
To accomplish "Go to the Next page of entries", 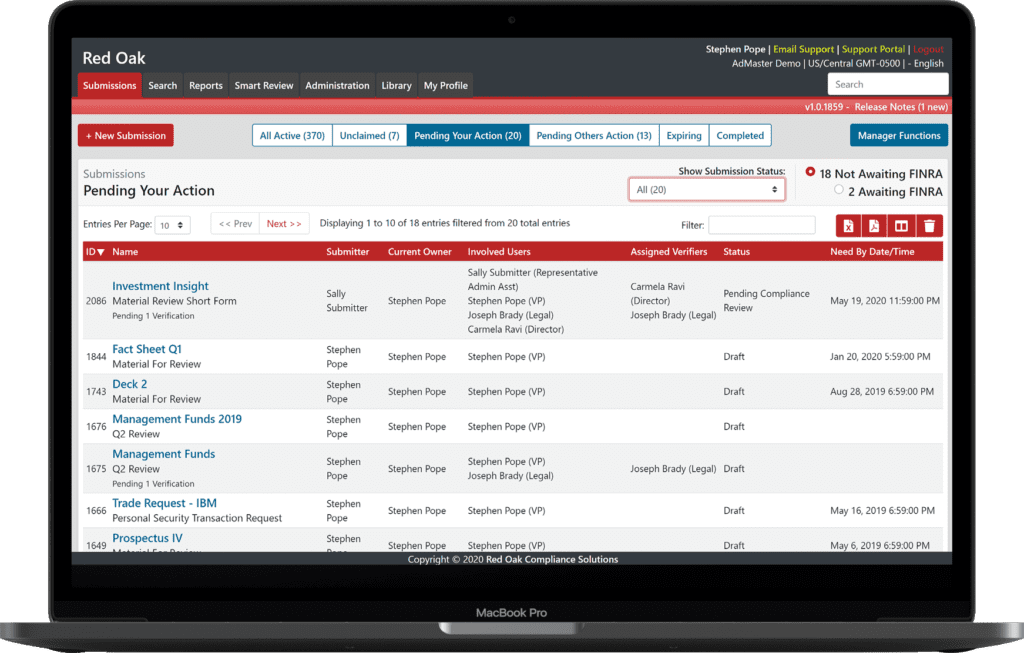I will (x=284, y=224).
